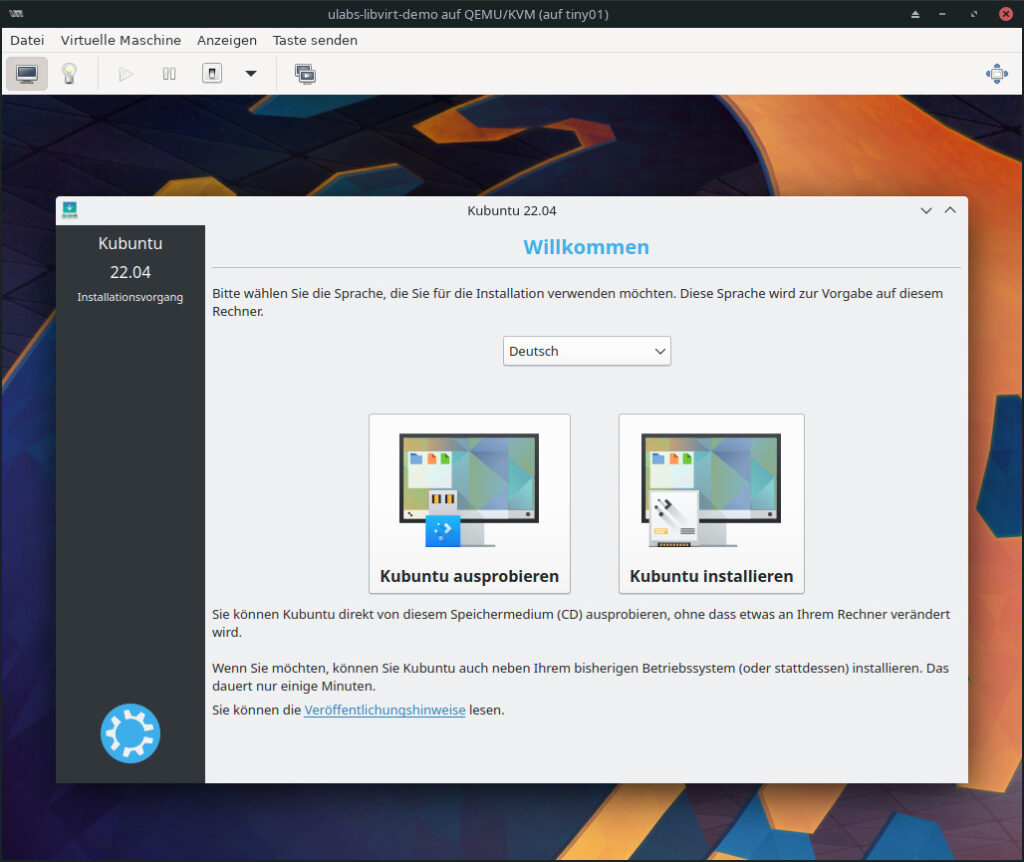1024x862 pixels.
Task: Click installer icon in Kubuntu title bar
Action: tap(70, 210)
